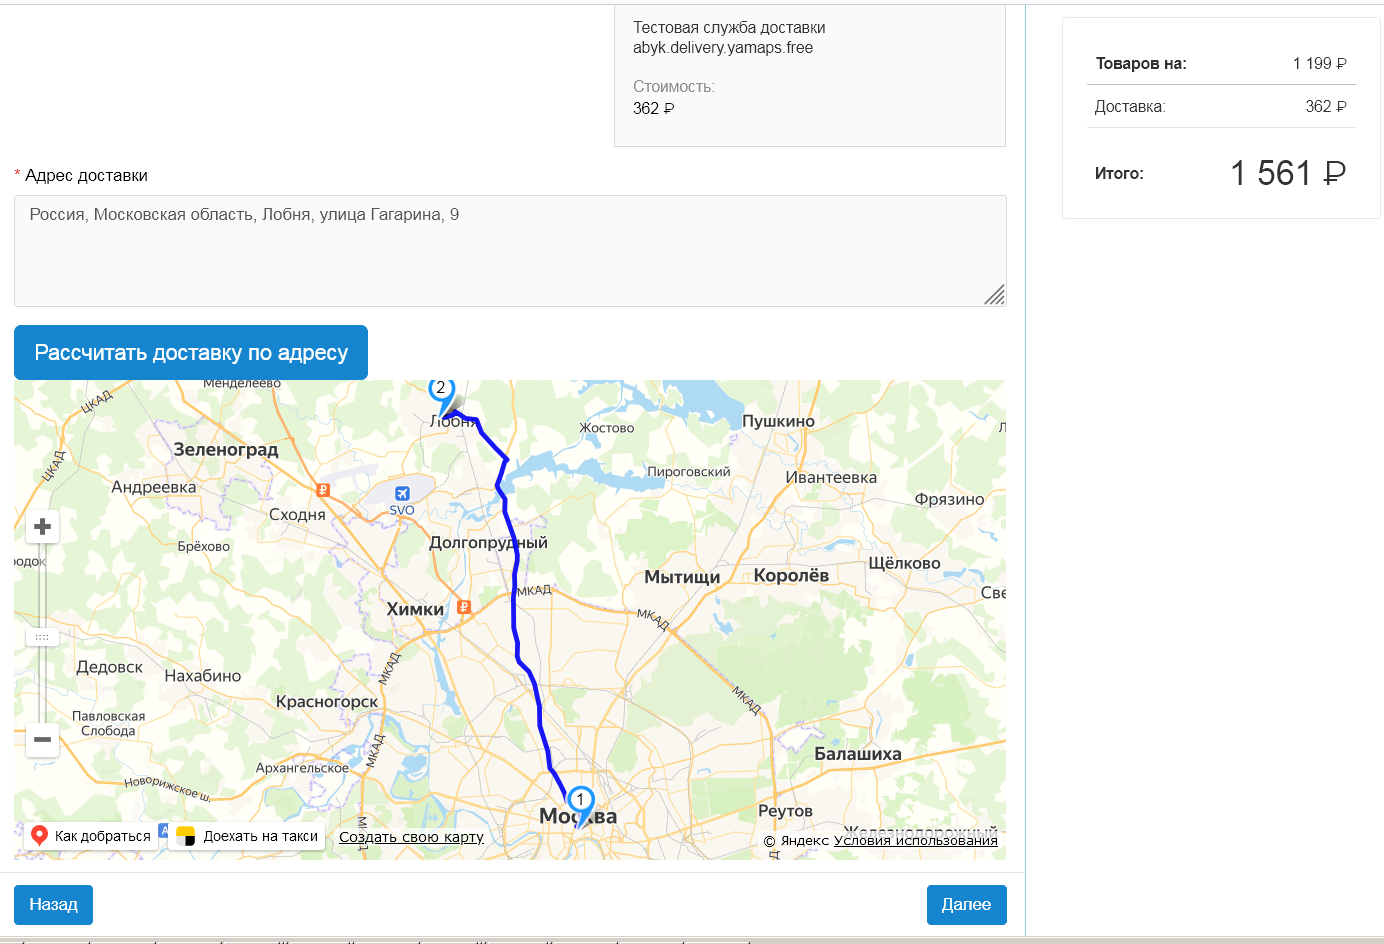This screenshot has width=1384, height=944.
Task: Click the Зеленоград label on the map
Action: pos(226,450)
